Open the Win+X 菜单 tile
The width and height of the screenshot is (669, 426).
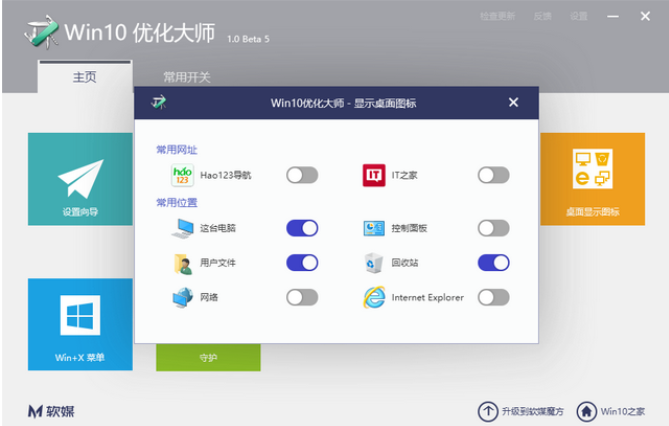pos(80,324)
